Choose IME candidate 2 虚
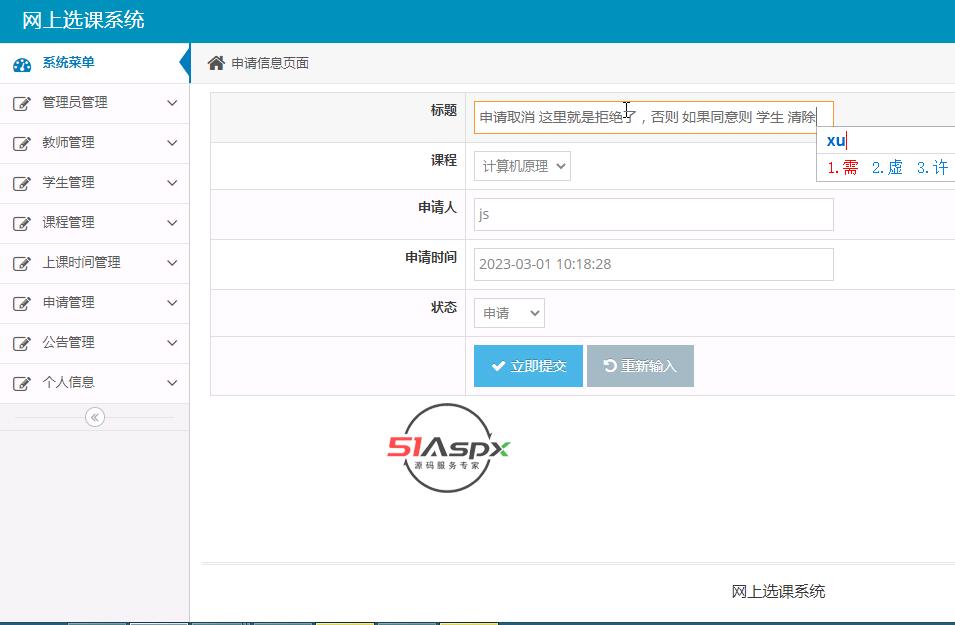955x625 pixels. (887, 168)
